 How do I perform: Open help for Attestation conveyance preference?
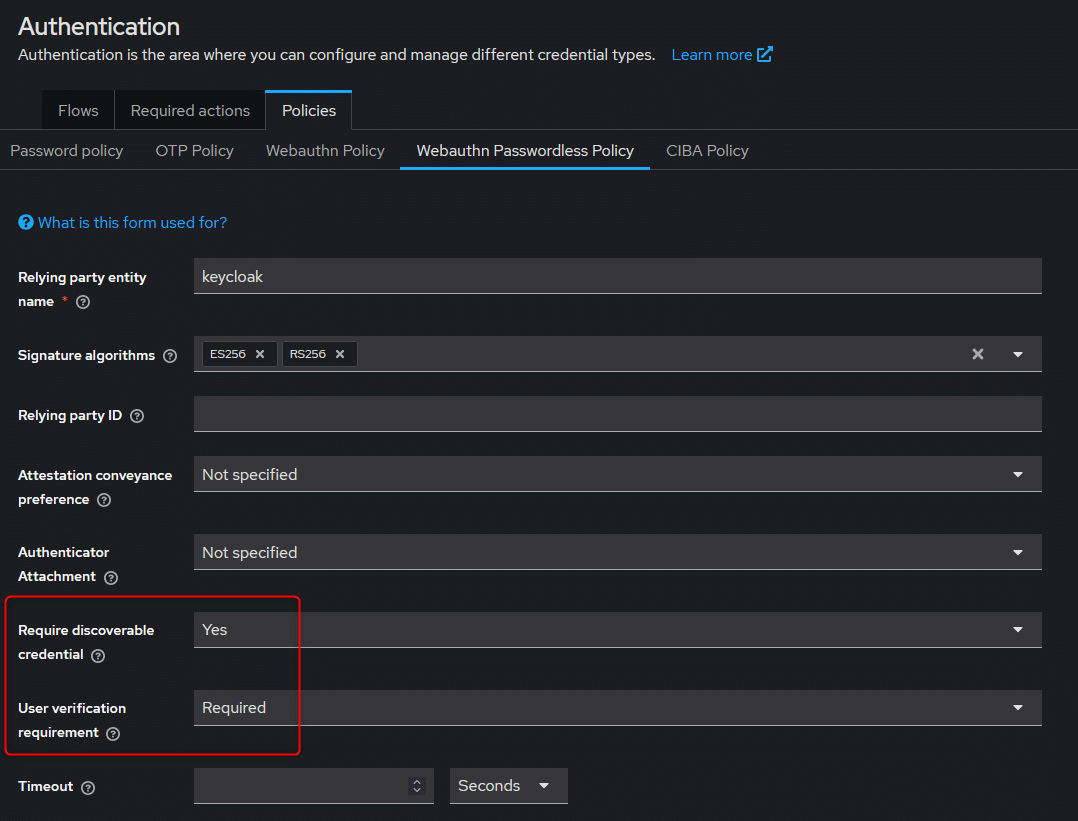tap(104, 500)
